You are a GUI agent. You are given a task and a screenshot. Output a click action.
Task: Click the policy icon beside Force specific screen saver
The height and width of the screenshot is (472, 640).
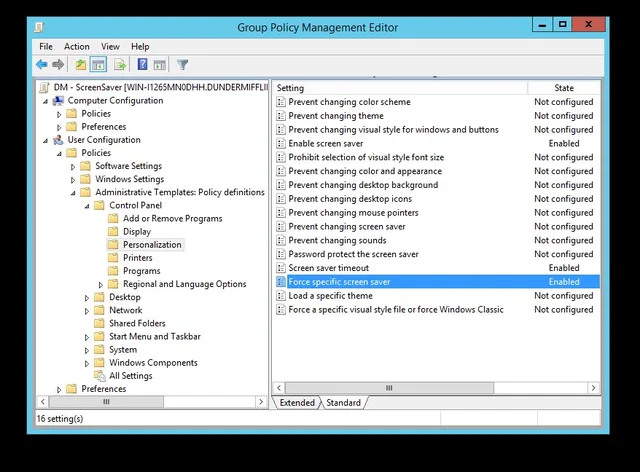point(281,282)
